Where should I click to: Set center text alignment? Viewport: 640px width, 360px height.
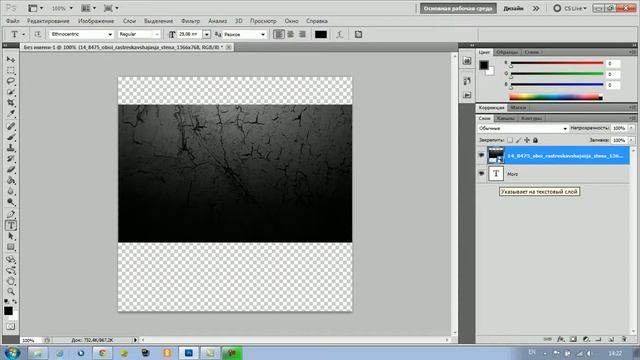[x=291, y=34]
